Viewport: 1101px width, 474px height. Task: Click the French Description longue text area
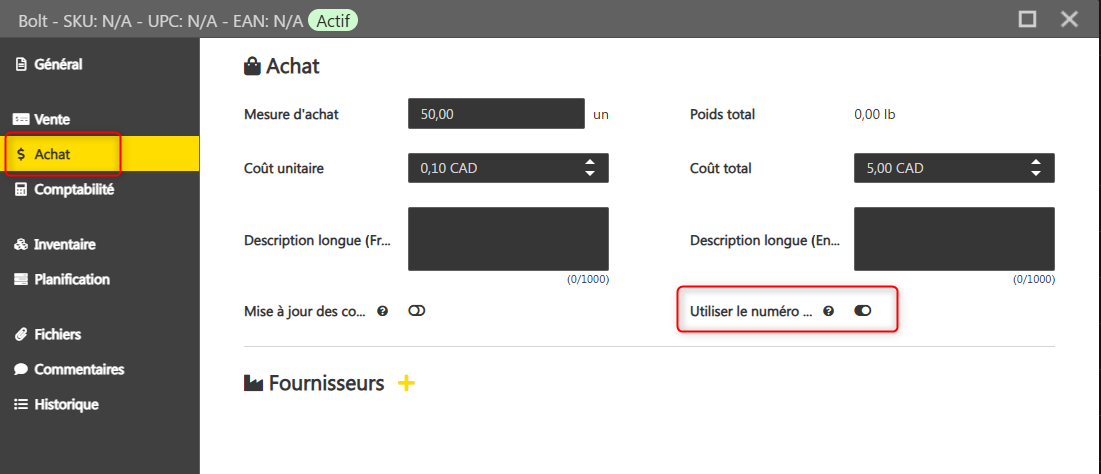508,239
